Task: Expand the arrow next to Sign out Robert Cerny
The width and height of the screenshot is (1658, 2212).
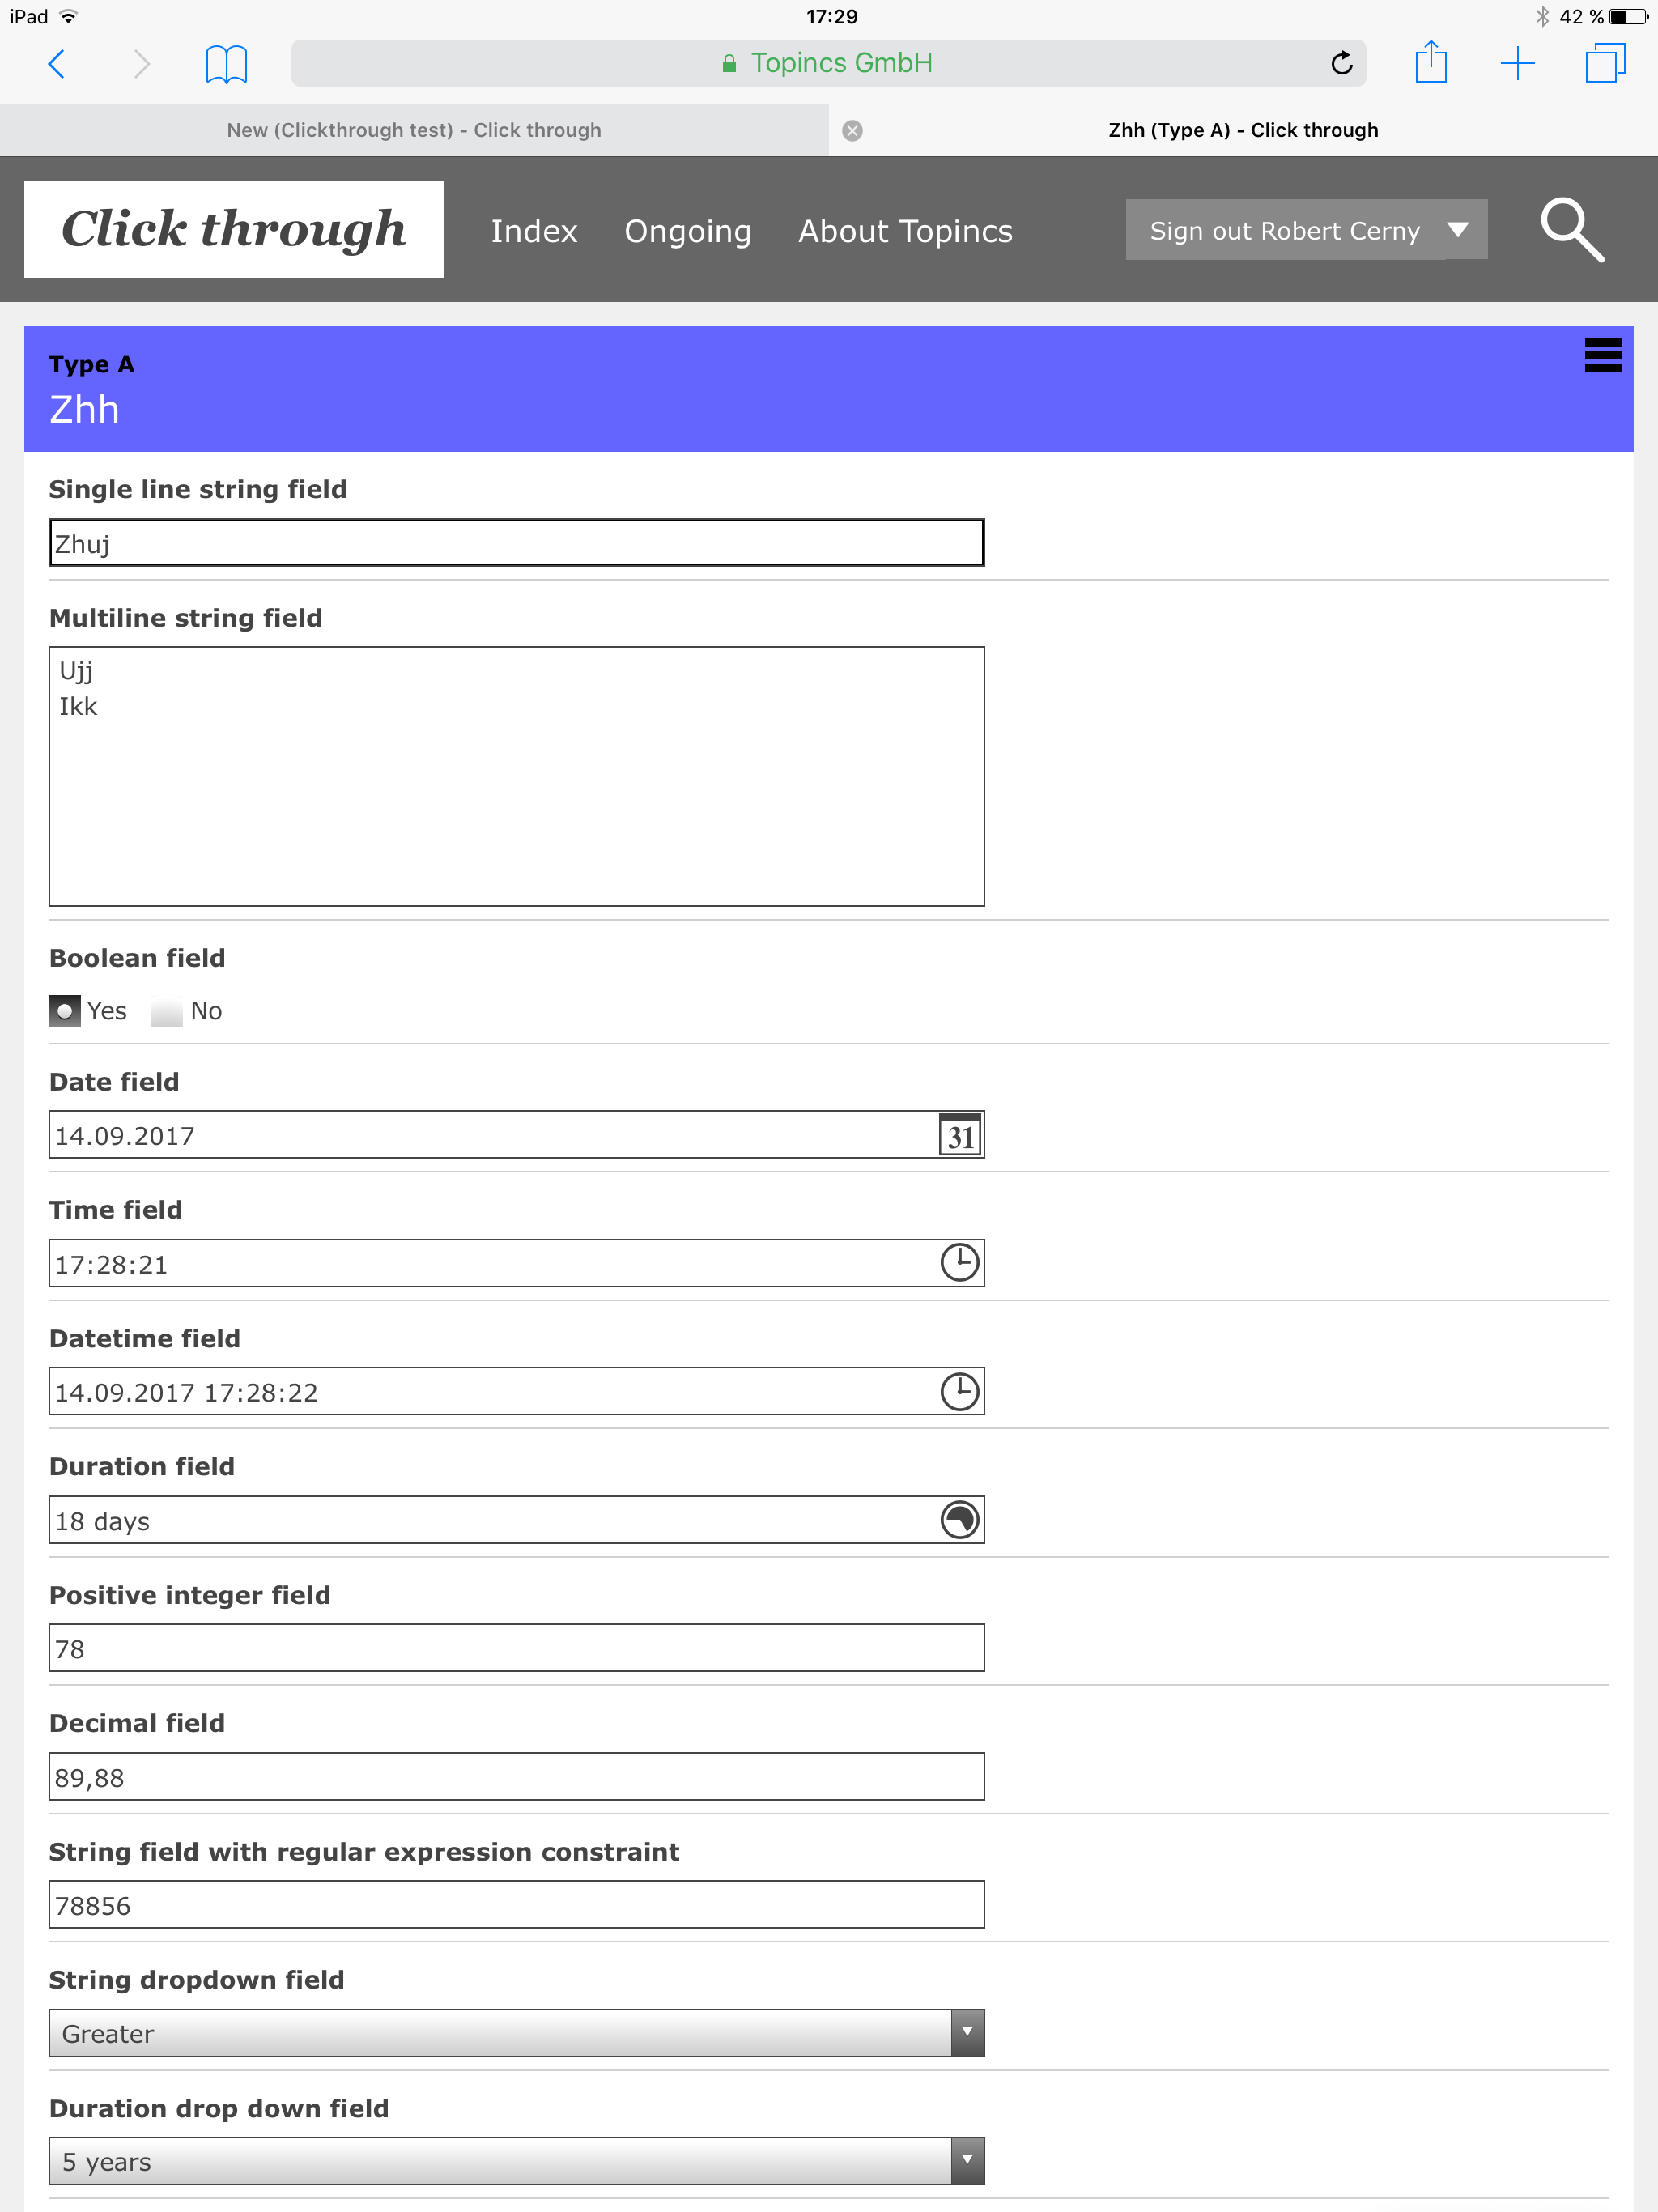Action: [1458, 230]
